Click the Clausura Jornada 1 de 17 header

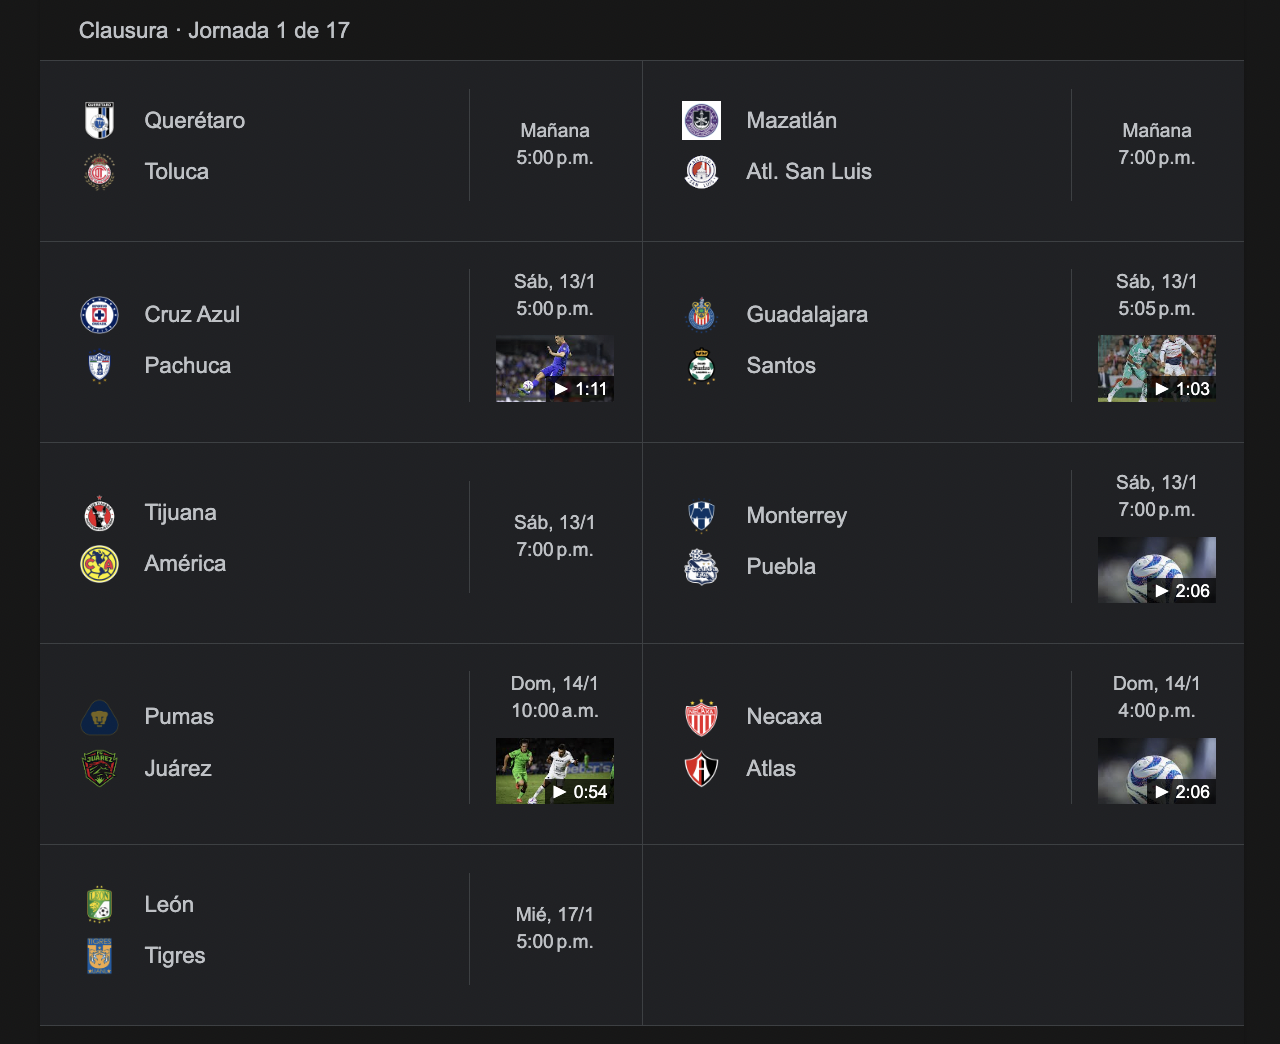(x=214, y=31)
